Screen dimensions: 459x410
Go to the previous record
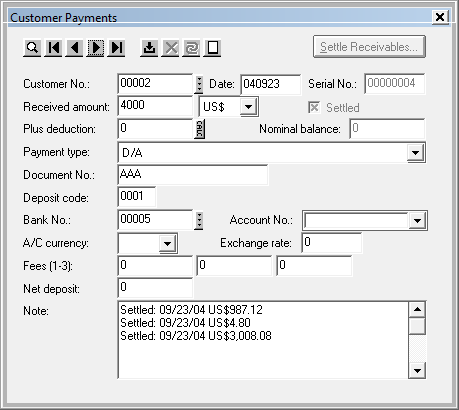click(74, 48)
